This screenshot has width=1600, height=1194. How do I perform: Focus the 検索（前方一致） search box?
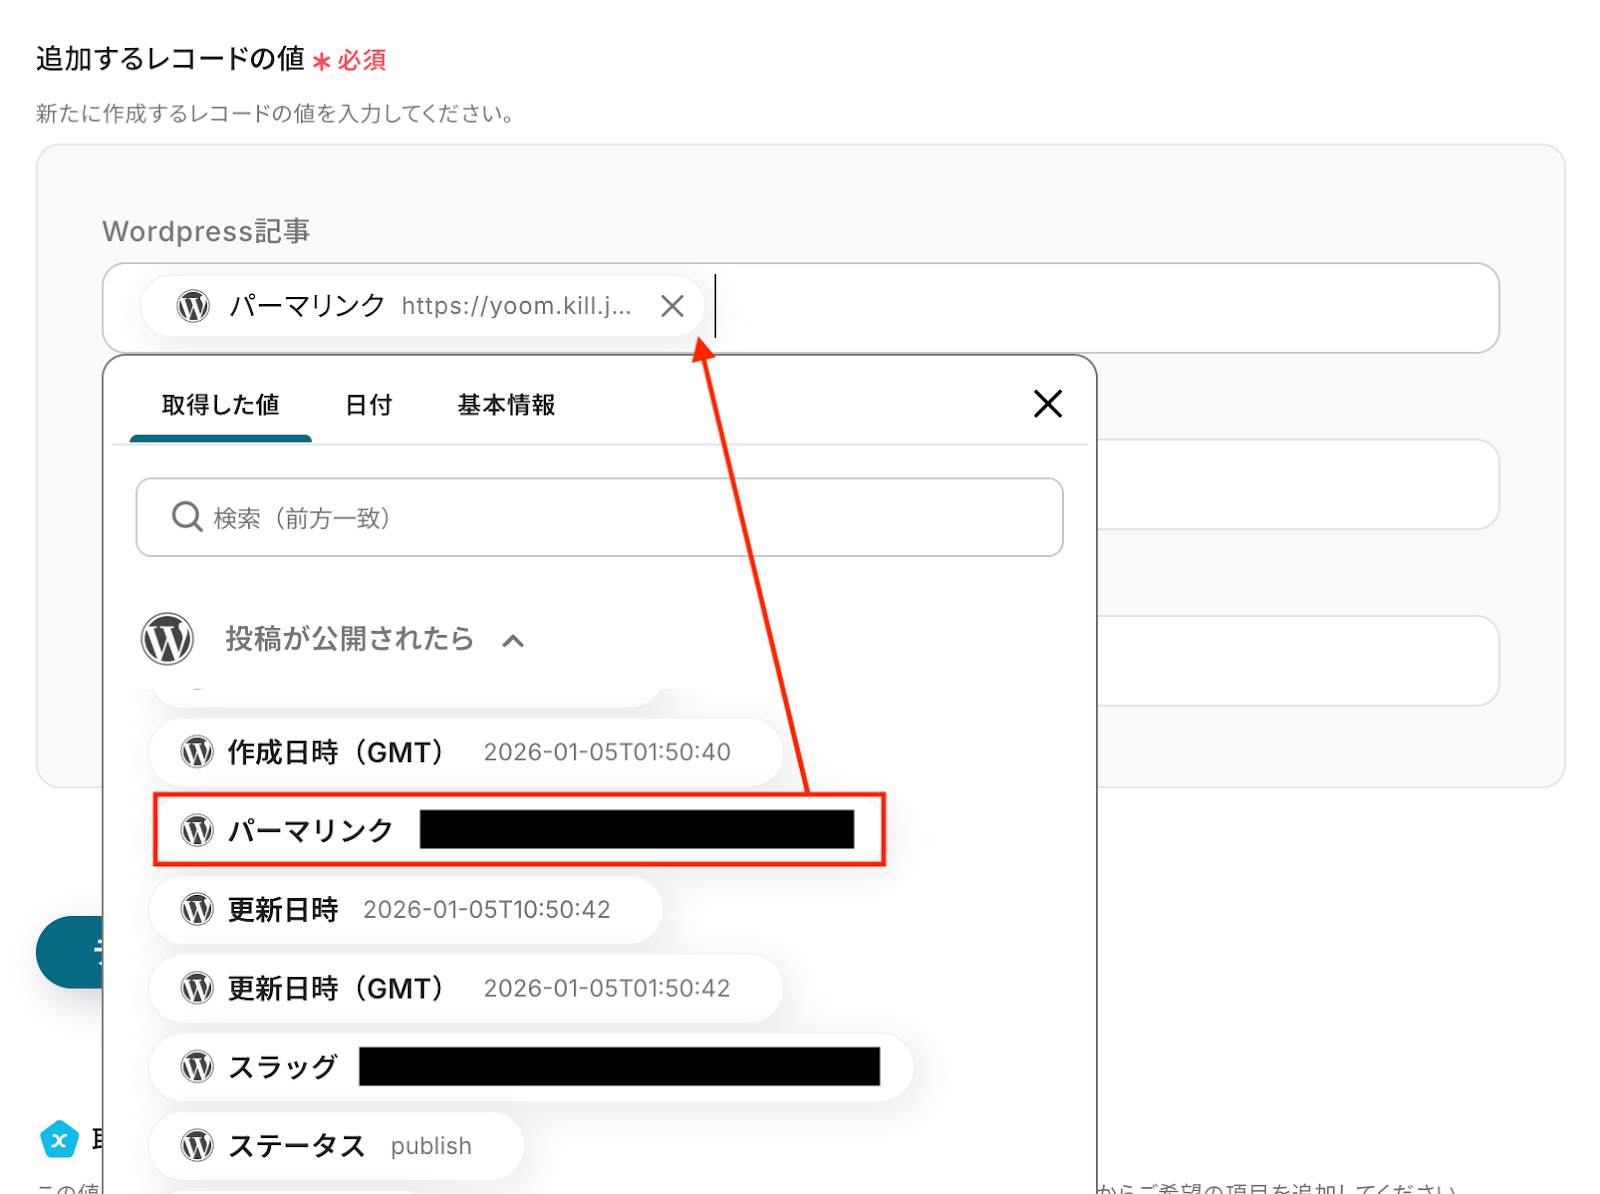599,517
